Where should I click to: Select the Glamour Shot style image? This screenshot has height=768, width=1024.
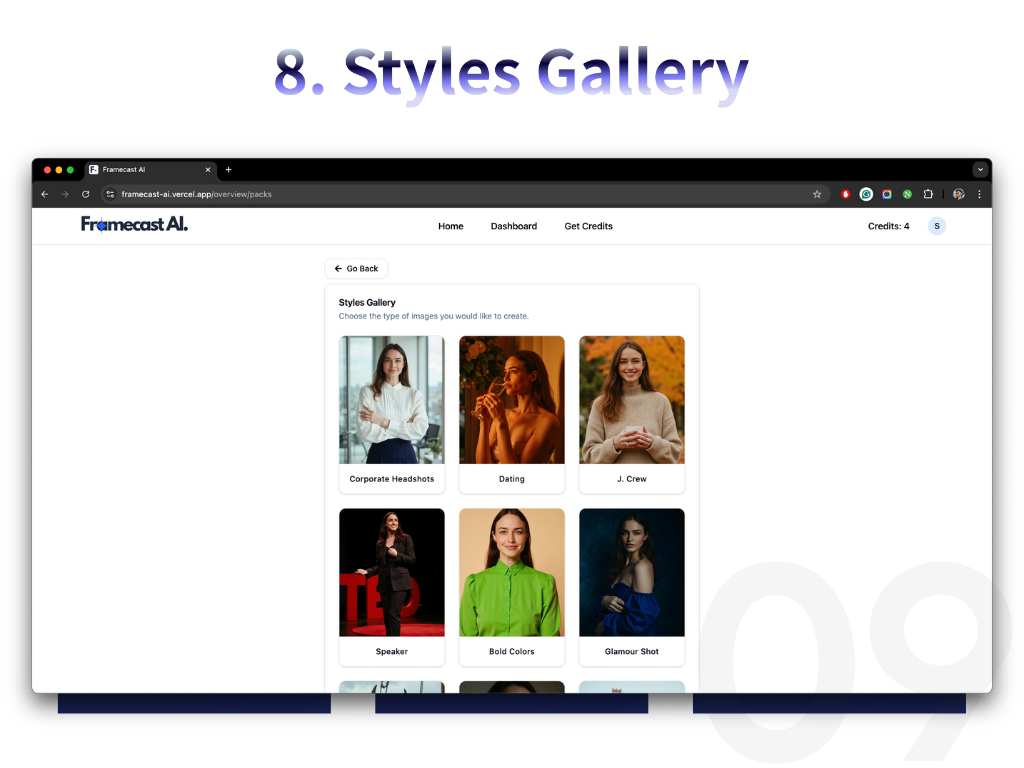coord(632,572)
